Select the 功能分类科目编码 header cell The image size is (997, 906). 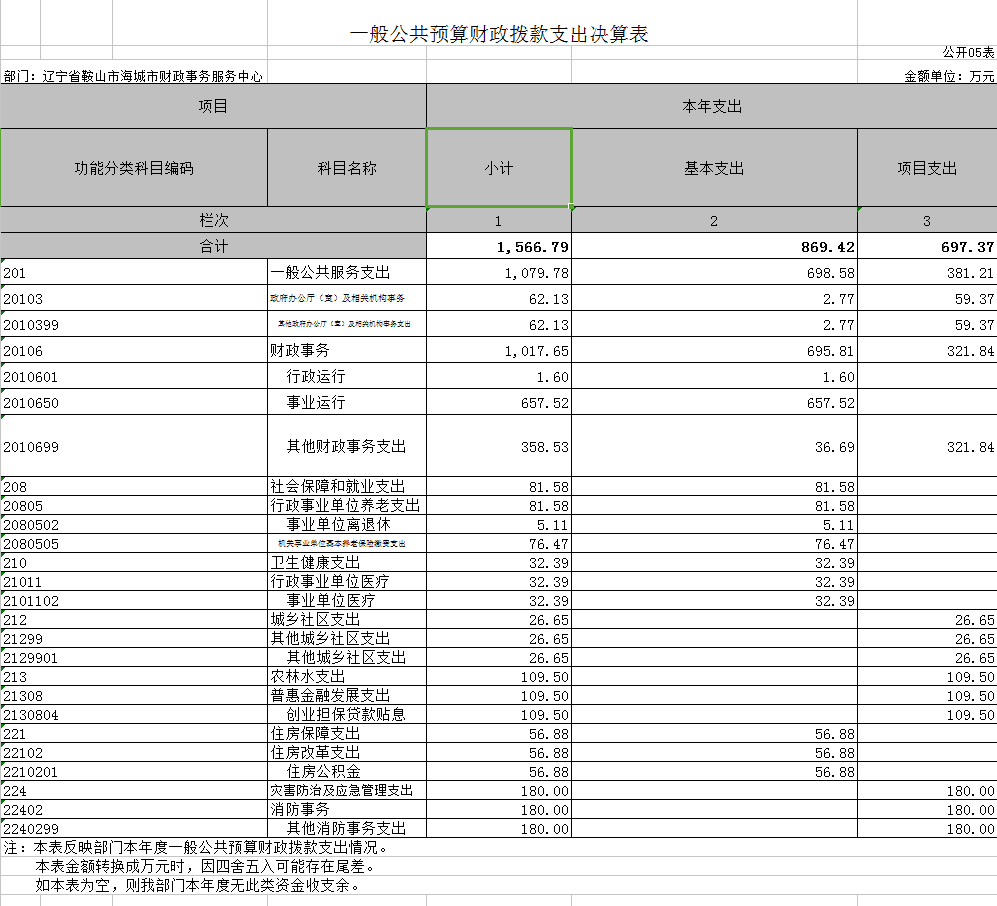coord(134,168)
